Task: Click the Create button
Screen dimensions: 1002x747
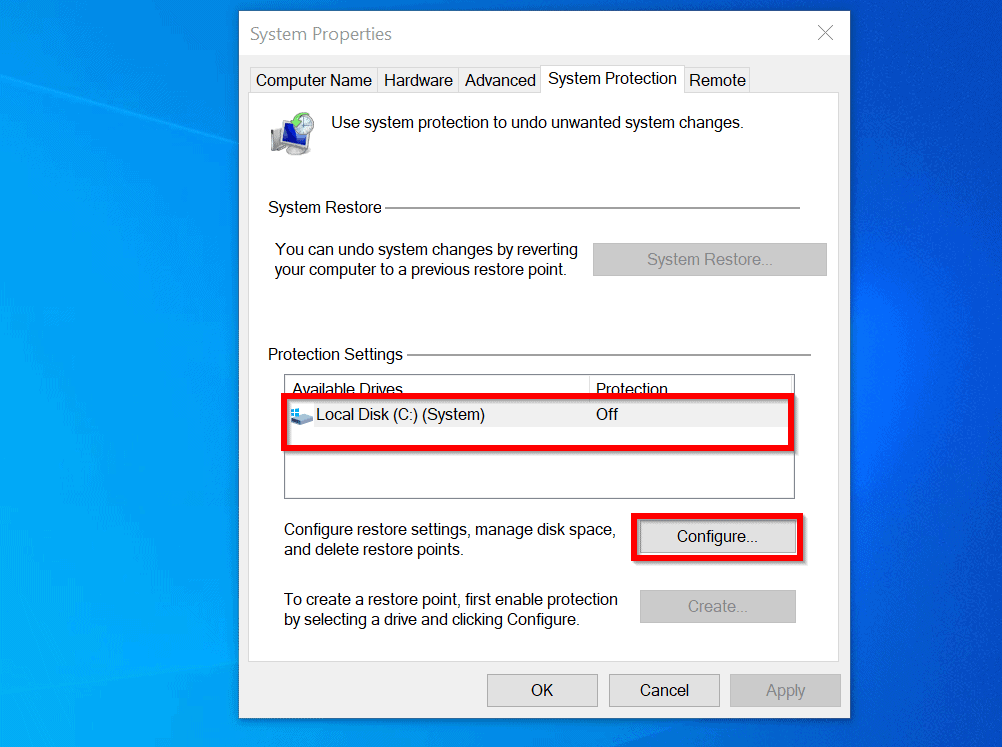Action: pyautogui.click(x=717, y=606)
